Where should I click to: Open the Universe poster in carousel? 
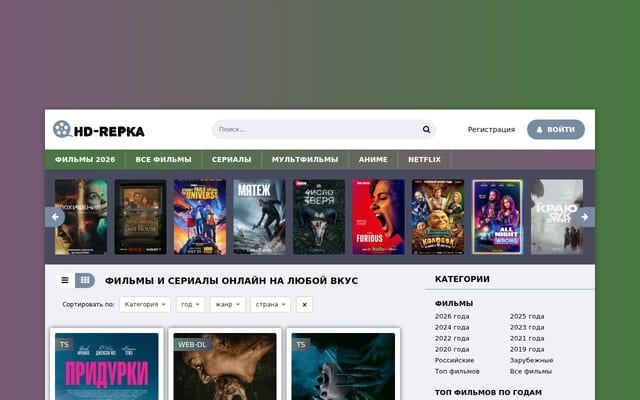click(200, 217)
